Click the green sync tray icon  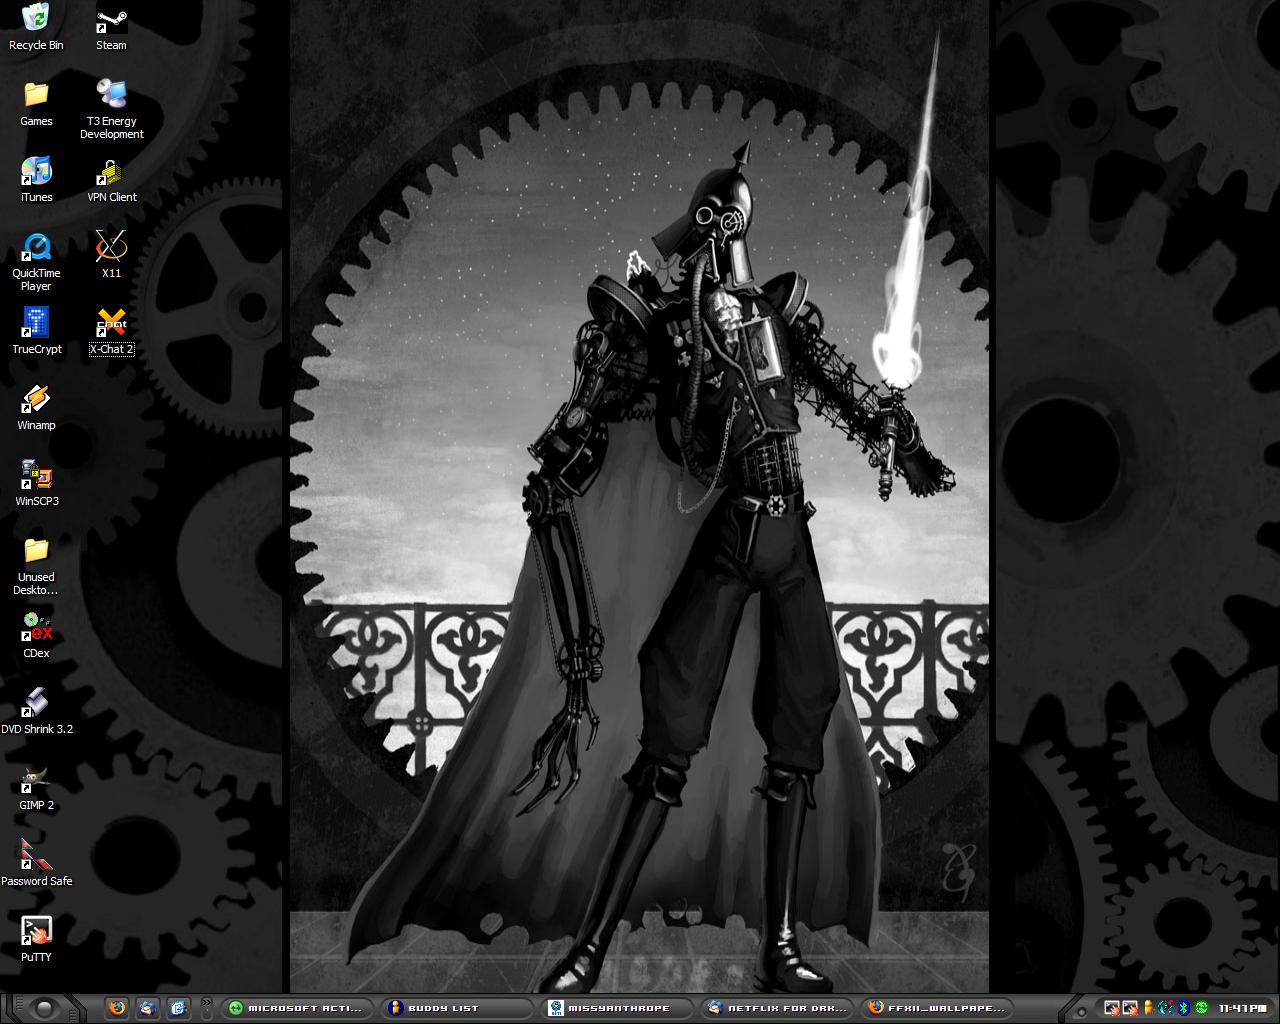click(1201, 1008)
